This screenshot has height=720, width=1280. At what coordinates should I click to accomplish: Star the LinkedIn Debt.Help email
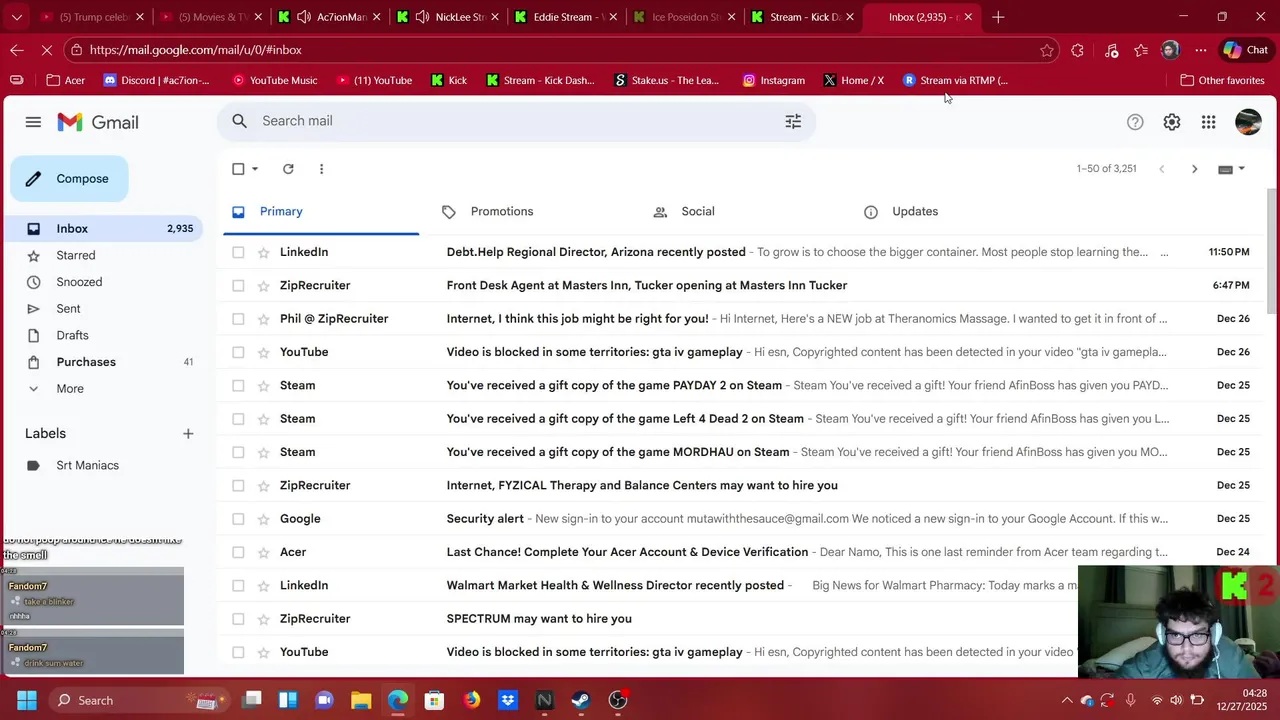pos(264,252)
